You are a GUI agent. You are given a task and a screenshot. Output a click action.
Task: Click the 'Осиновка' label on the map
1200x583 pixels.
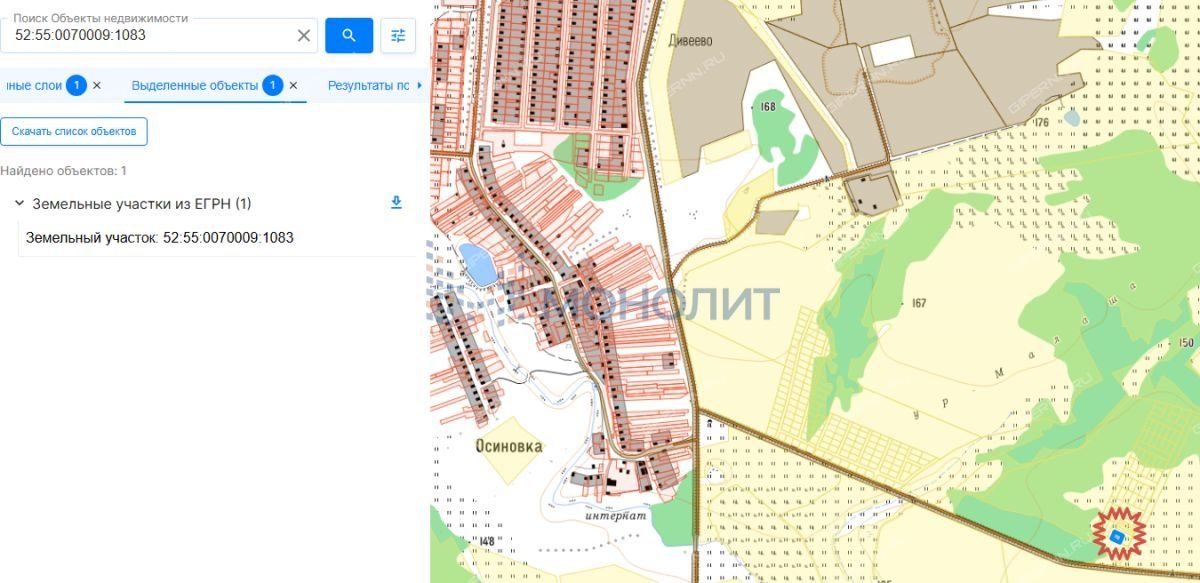click(x=508, y=446)
